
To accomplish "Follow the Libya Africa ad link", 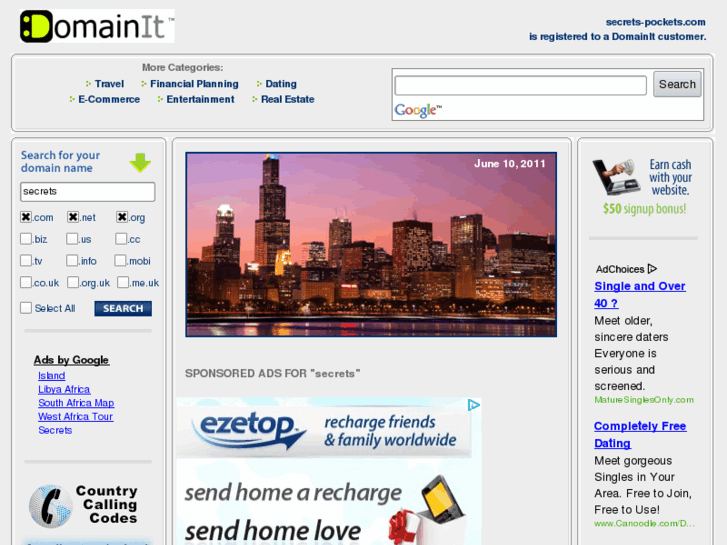I will 64,389.
